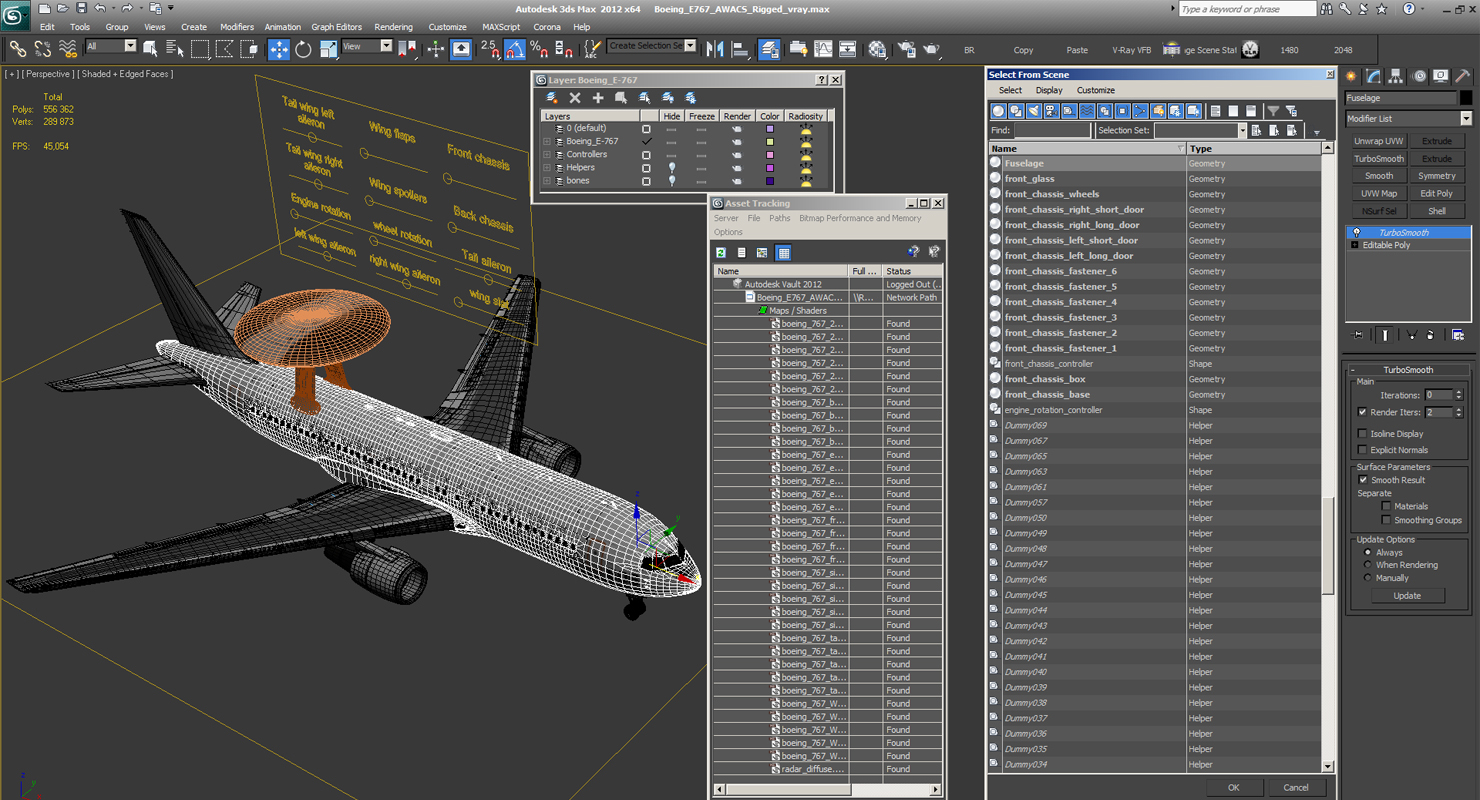Enable Isoline Display checkbox
The image size is (1480, 800).
click(x=1363, y=434)
